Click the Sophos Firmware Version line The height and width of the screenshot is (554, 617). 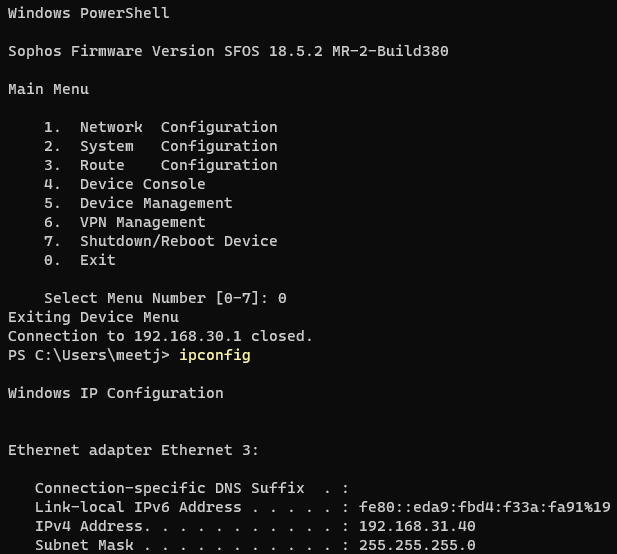228,52
